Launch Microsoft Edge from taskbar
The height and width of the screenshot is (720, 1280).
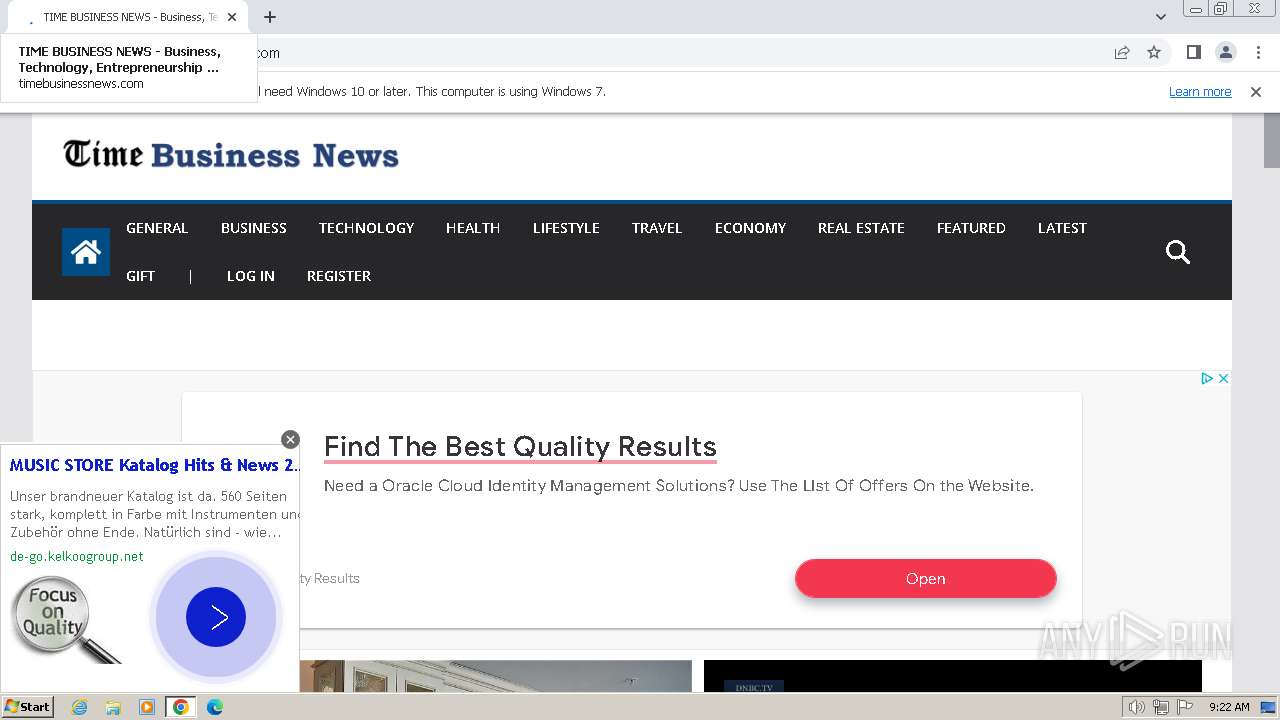pos(215,707)
